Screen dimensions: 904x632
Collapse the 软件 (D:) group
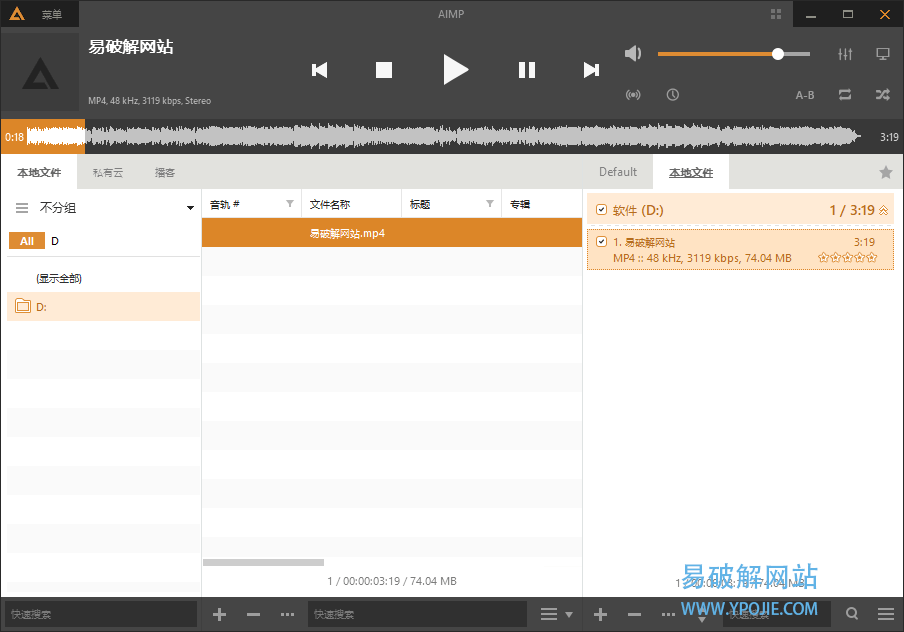(883, 210)
